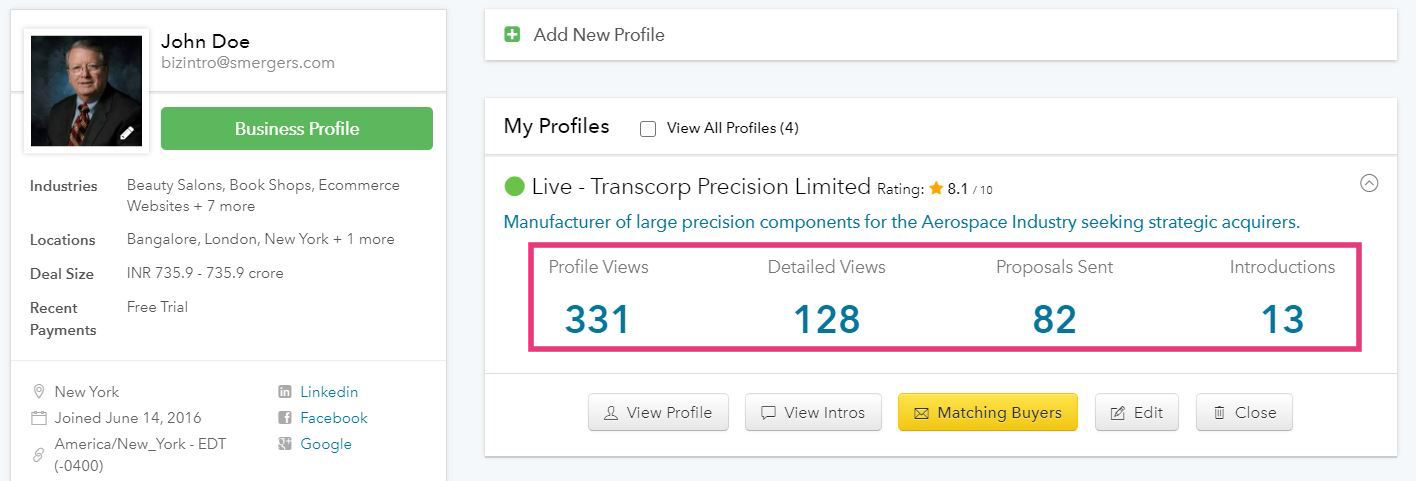Click the green Live status dot
This screenshot has width=1416, height=481.
point(514,186)
